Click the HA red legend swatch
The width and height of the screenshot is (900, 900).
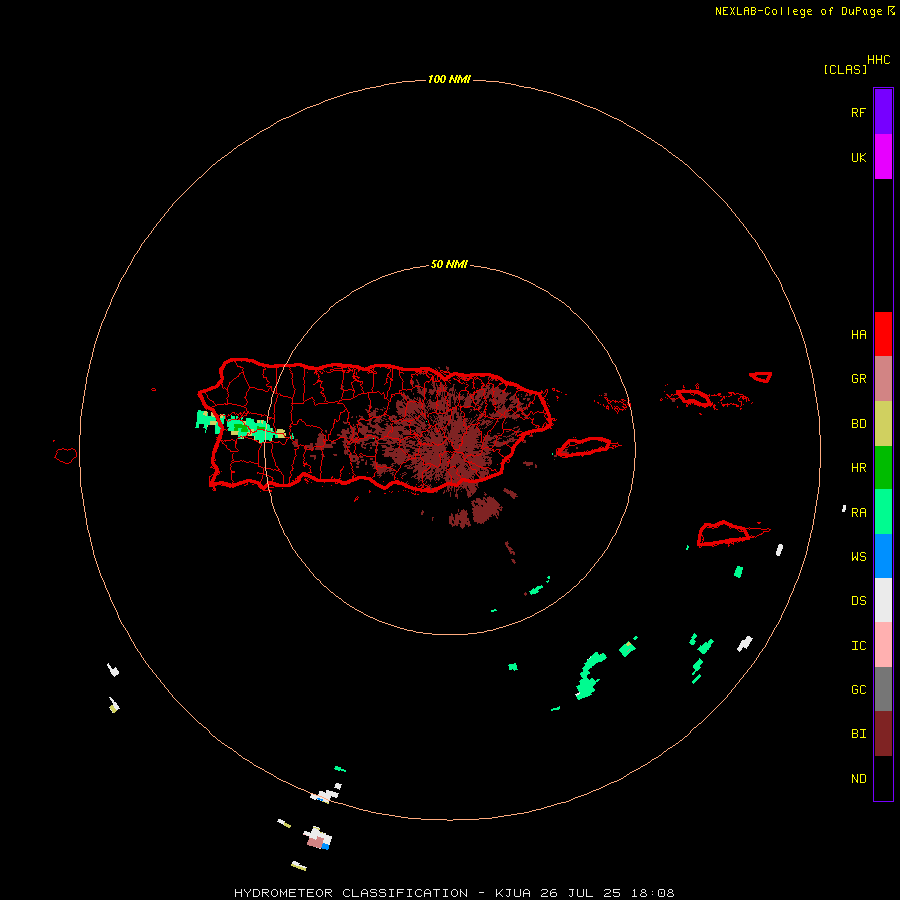coord(883,334)
